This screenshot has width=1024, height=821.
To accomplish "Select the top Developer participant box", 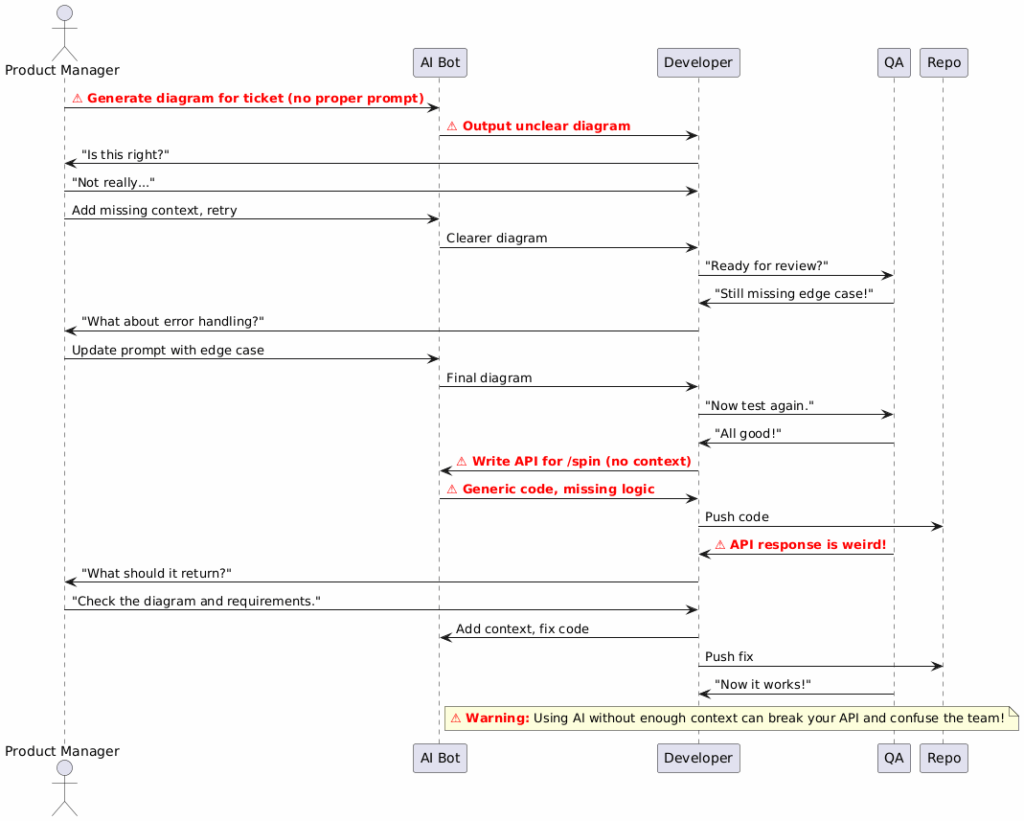I will coord(698,63).
